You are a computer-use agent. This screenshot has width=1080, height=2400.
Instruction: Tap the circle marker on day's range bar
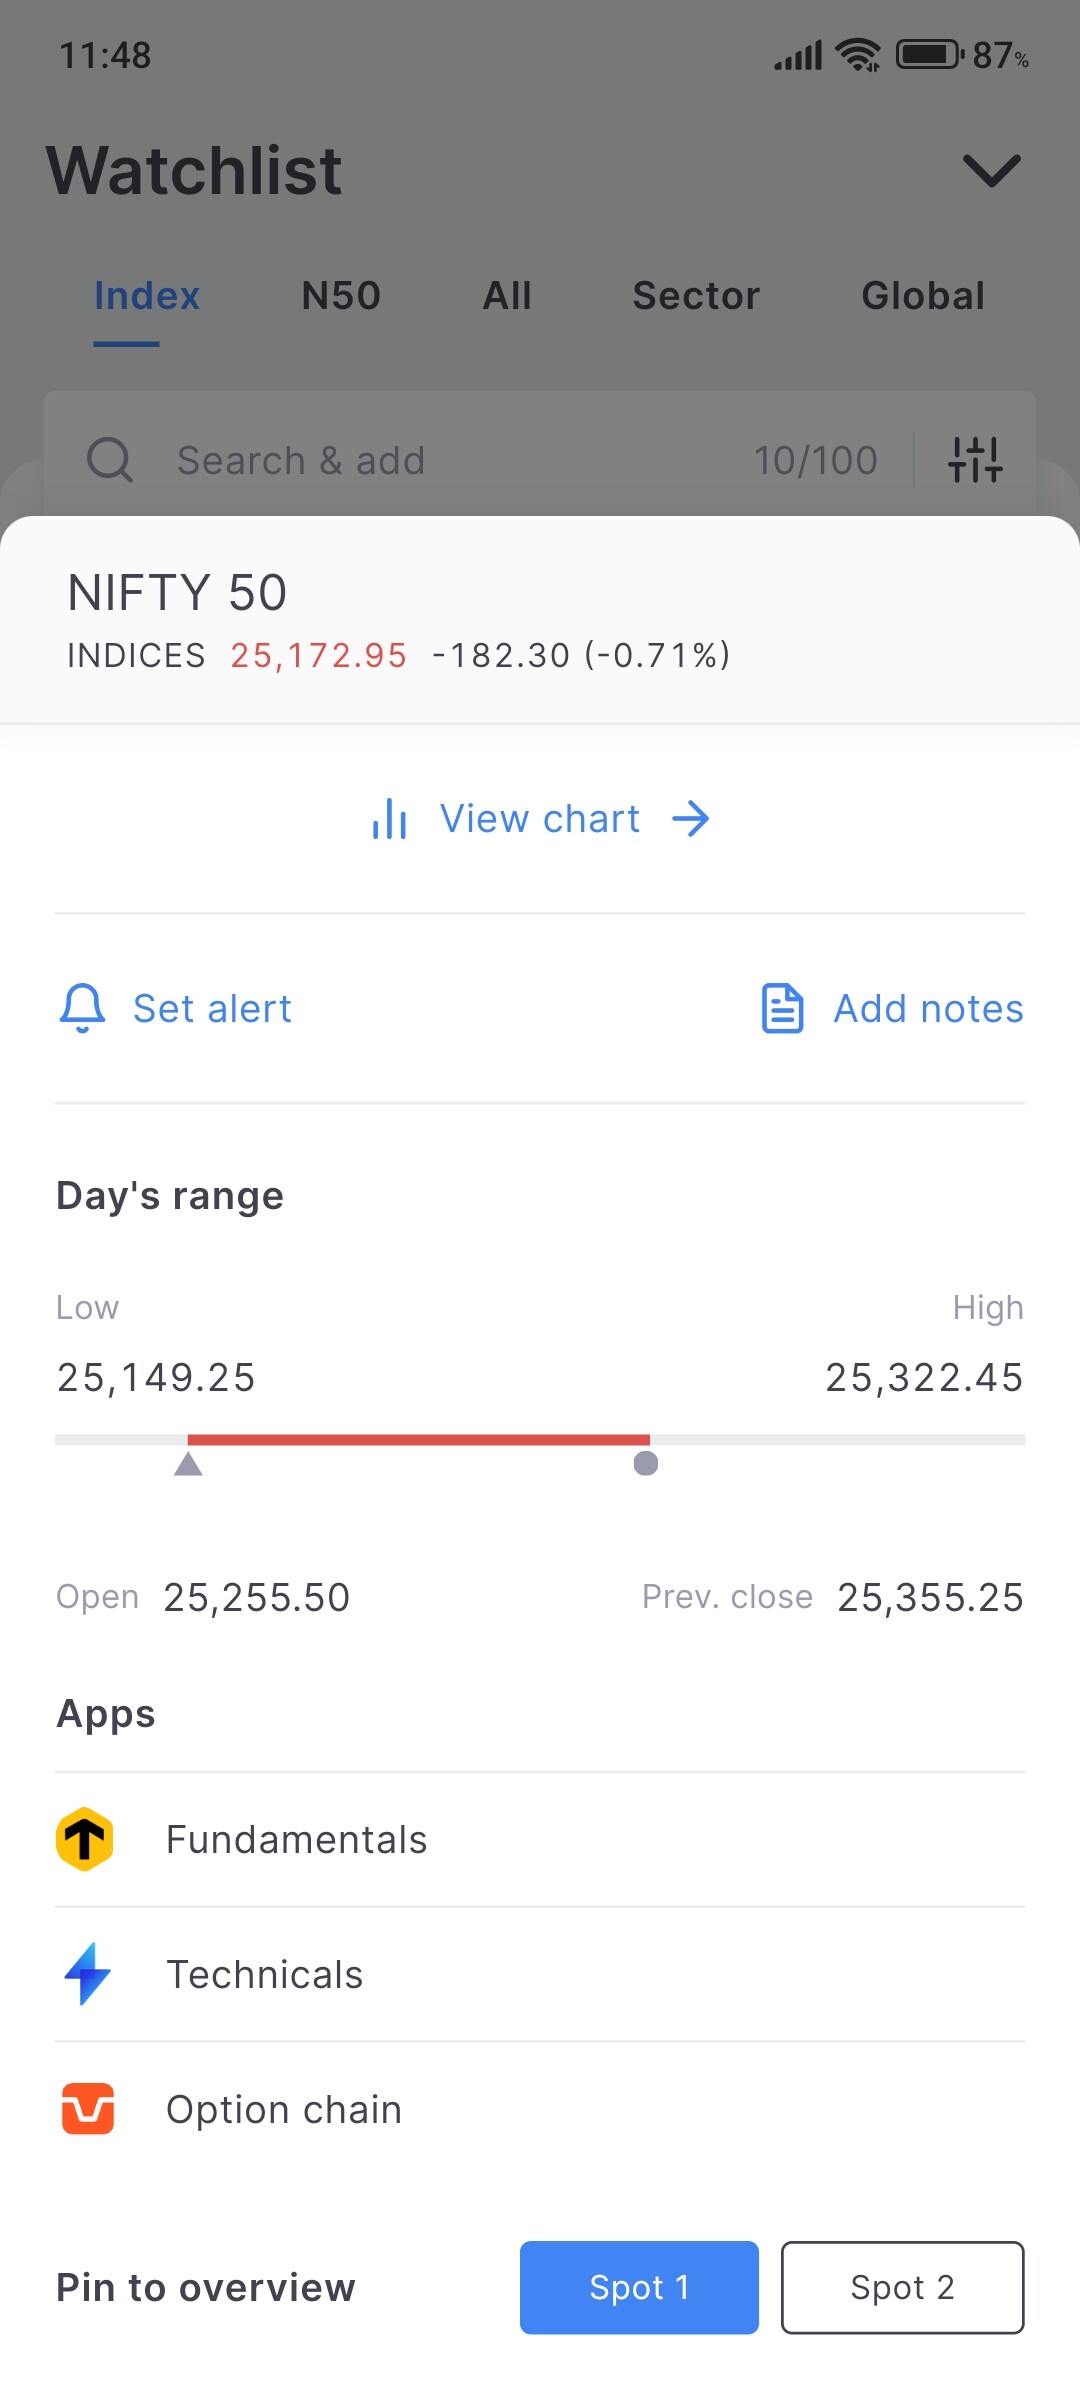coord(646,1463)
